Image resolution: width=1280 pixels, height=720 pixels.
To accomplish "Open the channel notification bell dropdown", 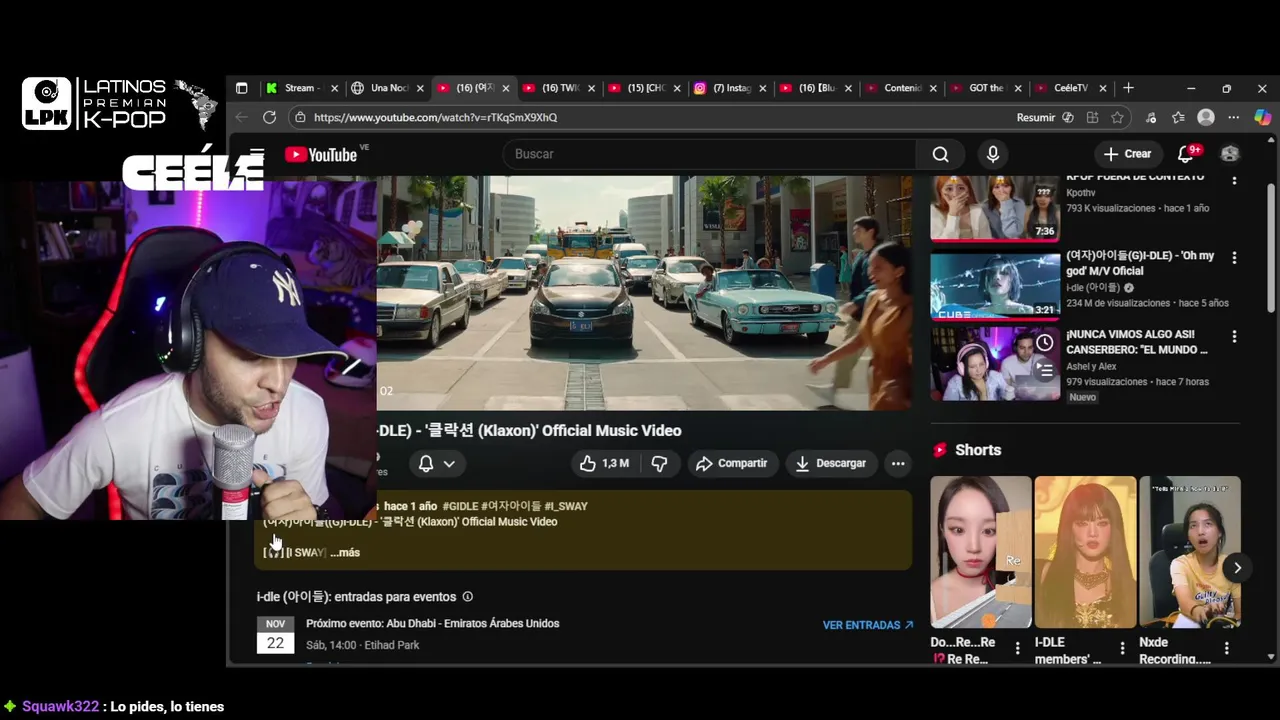I will [437, 463].
